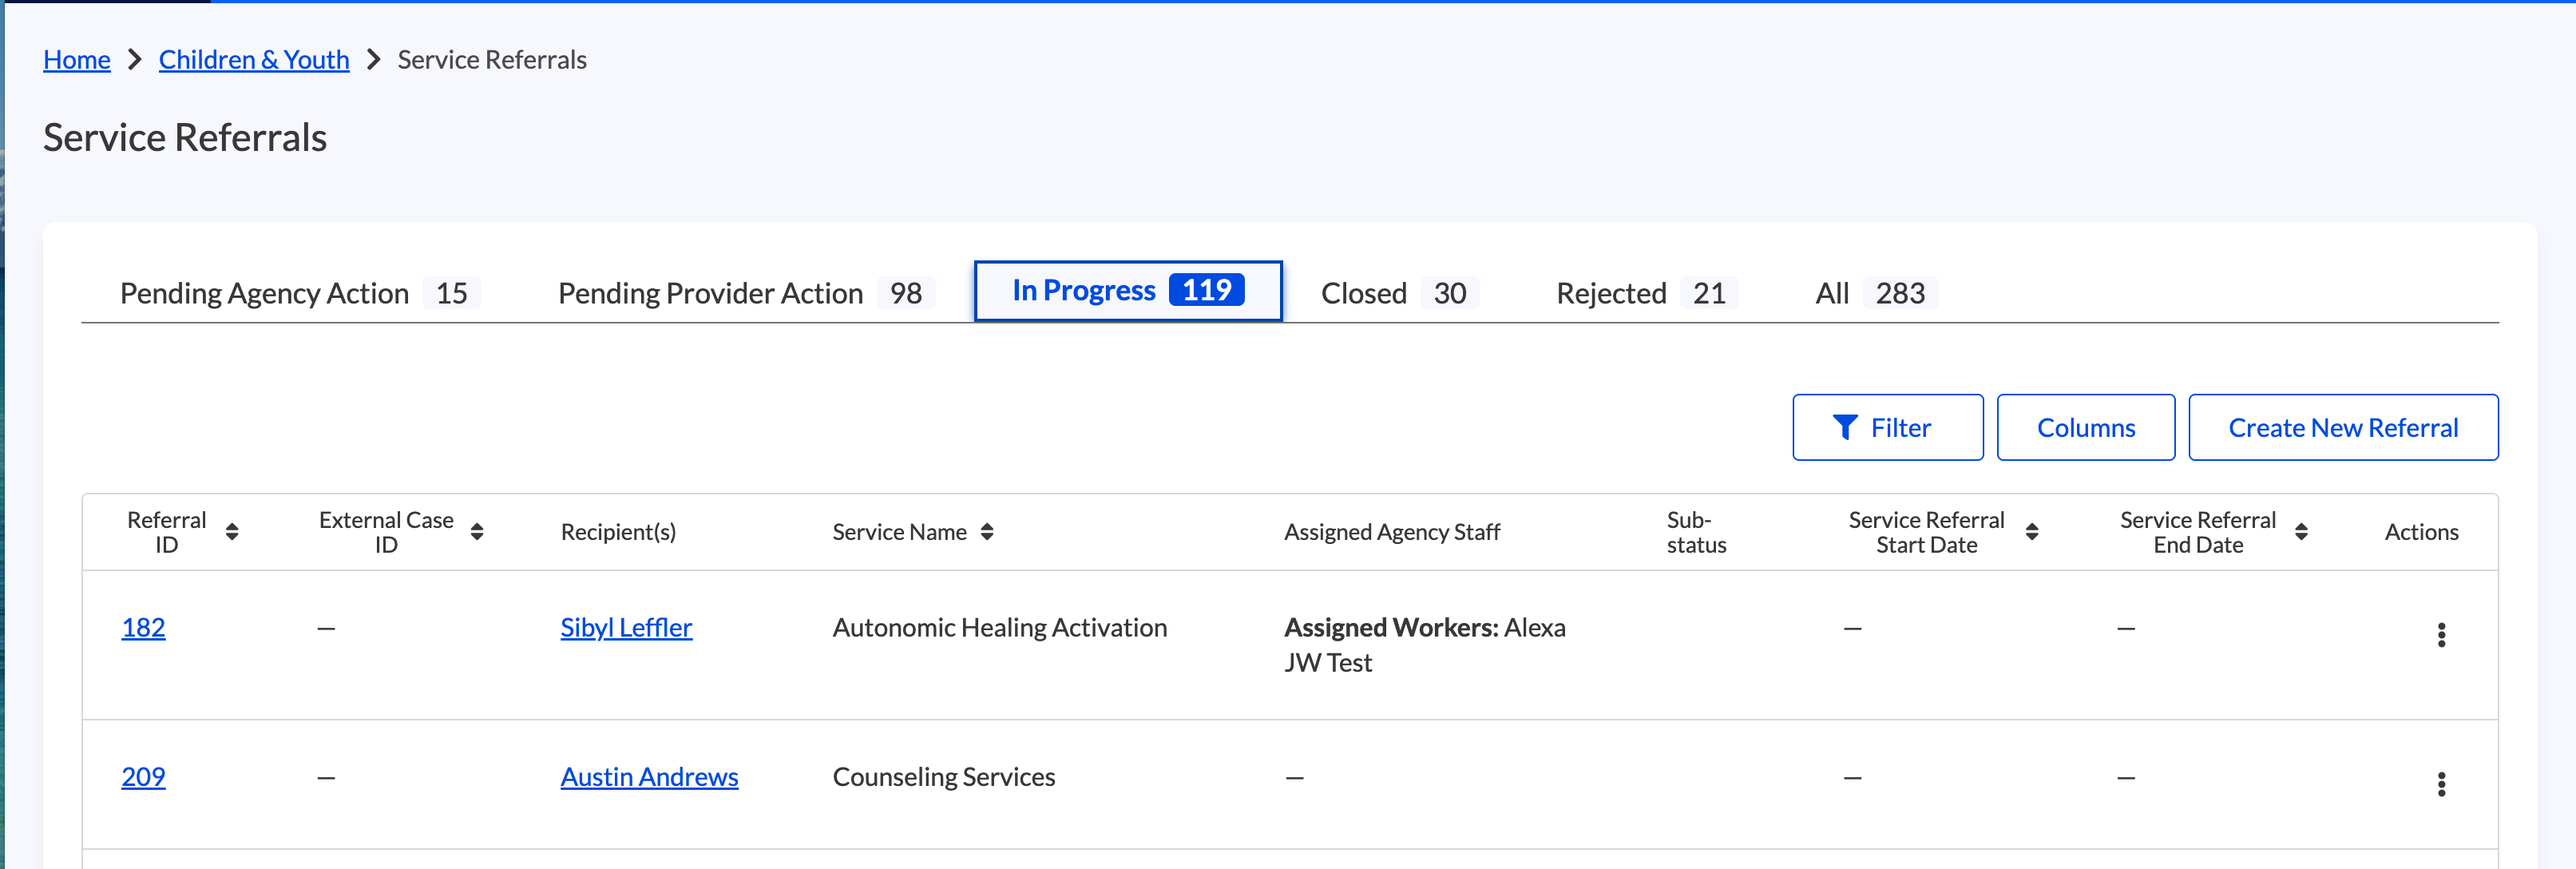The image size is (2576, 869).
Task: Open recipient Sibyl Leffler
Action: tap(626, 628)
